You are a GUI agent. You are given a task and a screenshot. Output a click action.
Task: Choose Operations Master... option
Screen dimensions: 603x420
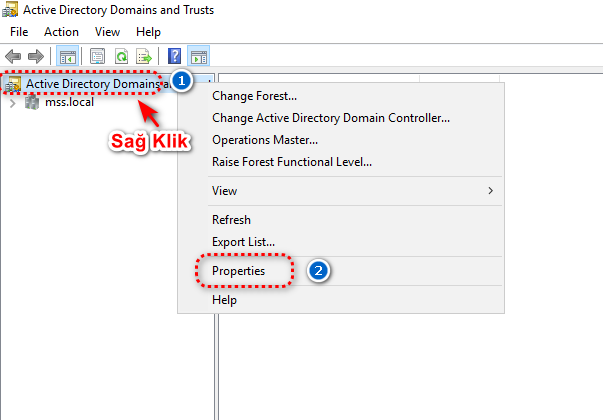click(x=341, y=140)
